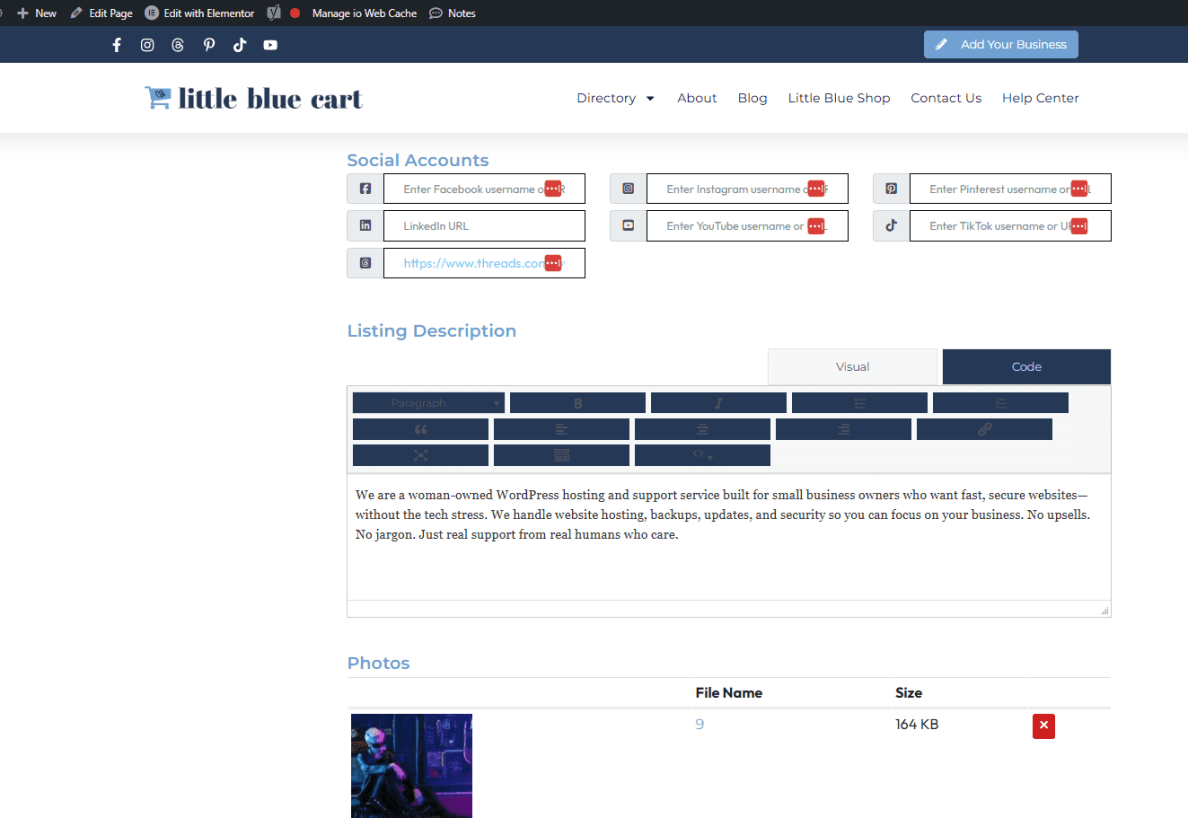Open the YouTube social icon
The height and width of the screenshot is (818, 1188).
(270, 44)
